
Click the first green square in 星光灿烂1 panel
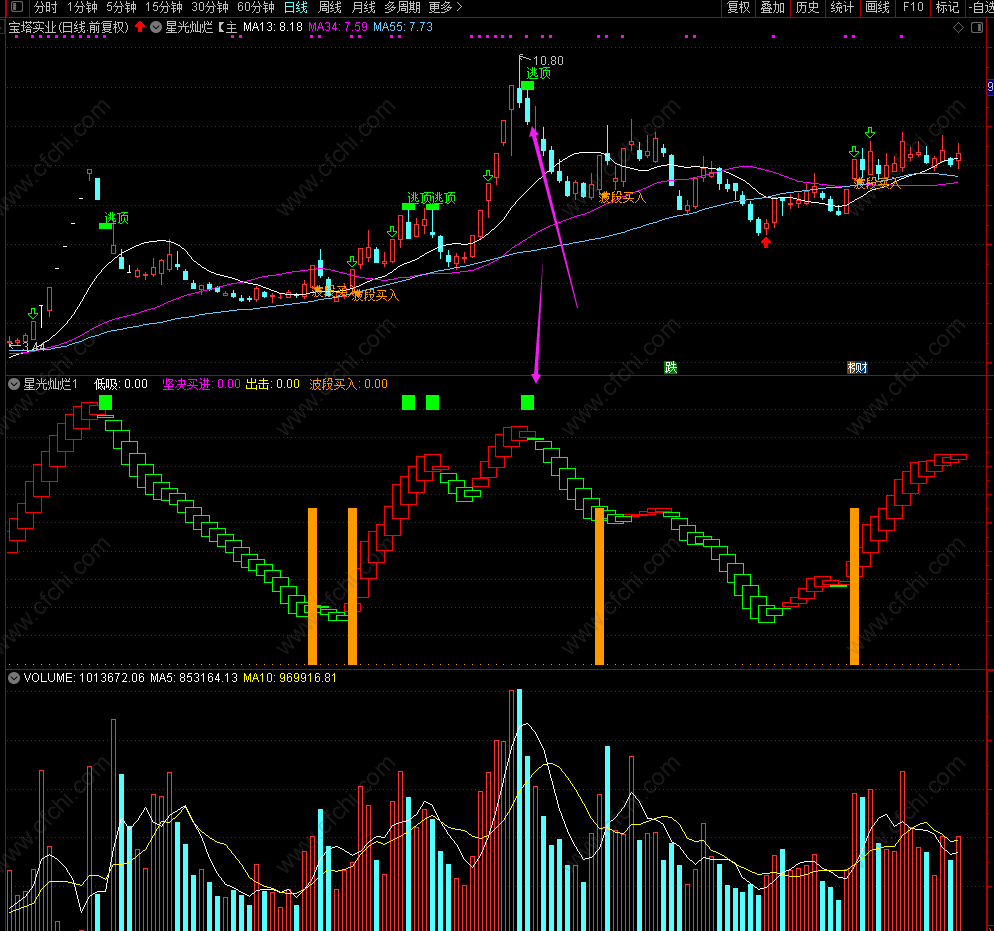tap(105, 402)
